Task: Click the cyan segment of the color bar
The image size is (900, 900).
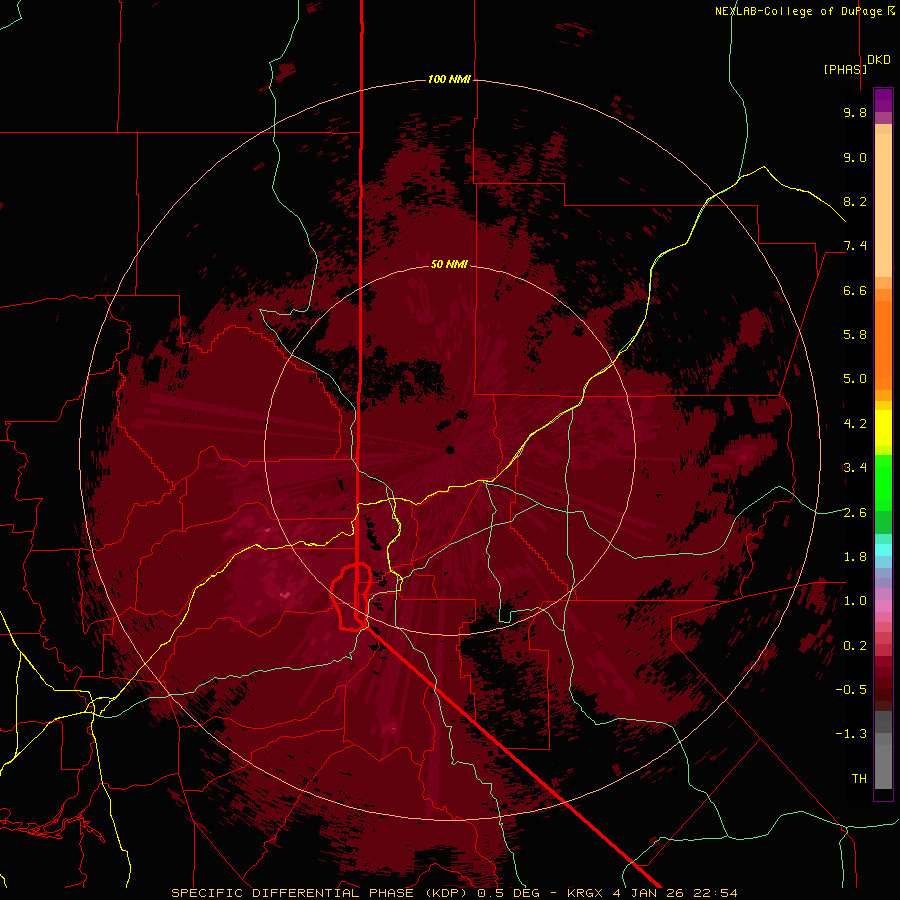Action: [x=883, y=549]
